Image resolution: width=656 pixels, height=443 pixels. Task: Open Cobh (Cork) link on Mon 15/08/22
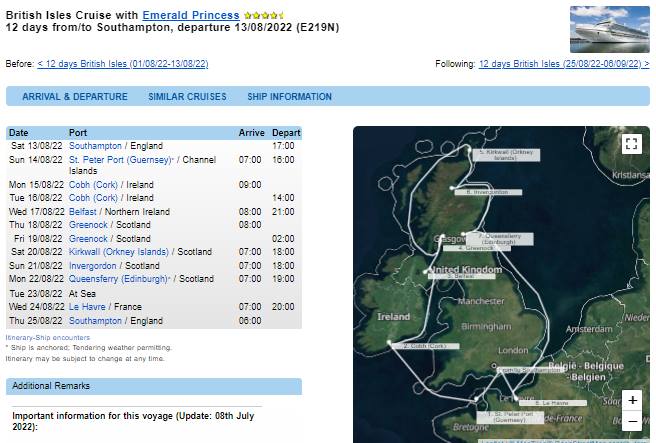[93, 185]
